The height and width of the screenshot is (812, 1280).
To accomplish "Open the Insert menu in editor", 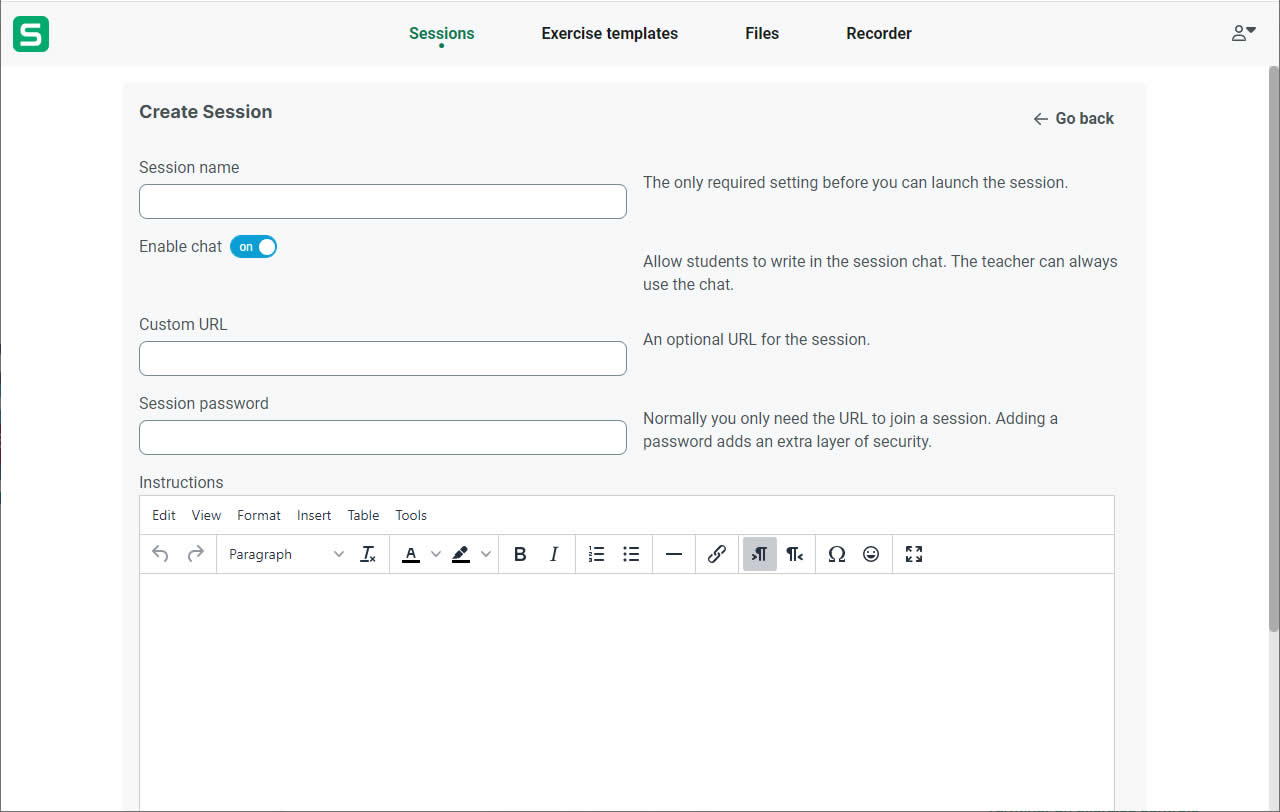I will [x=314, y=515].
